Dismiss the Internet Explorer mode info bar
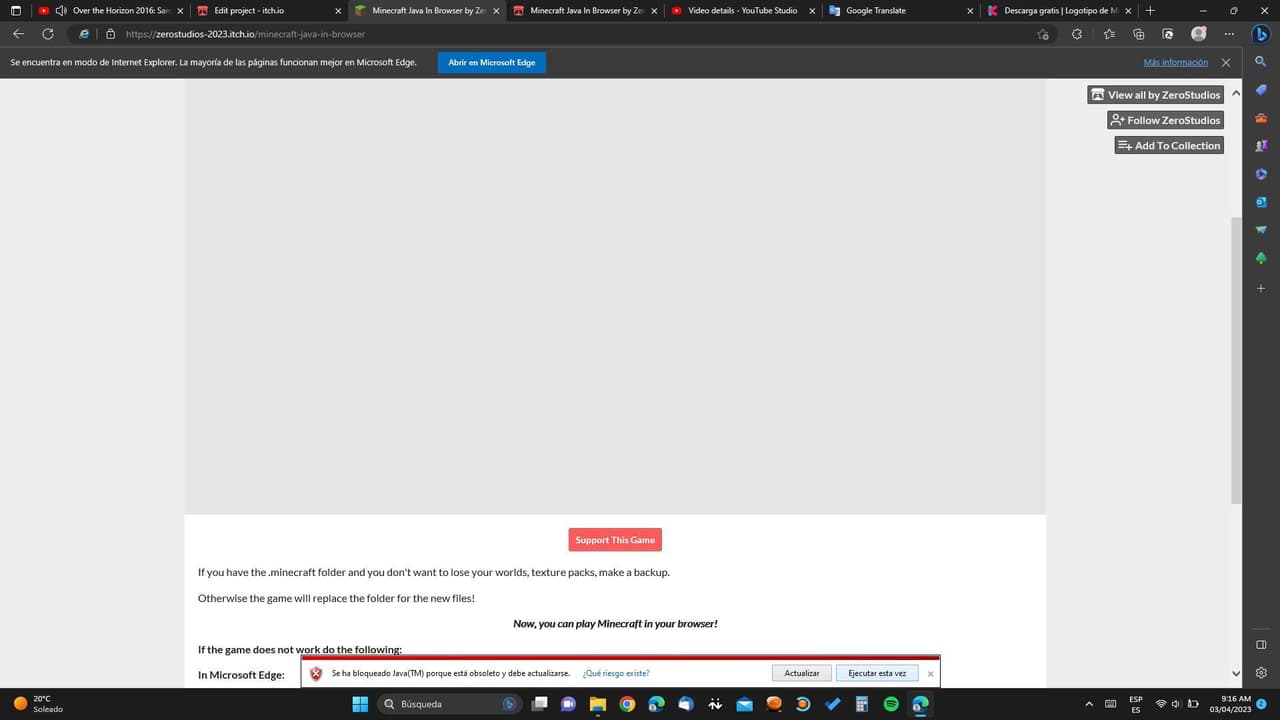 pyautogui.click(x=1226, y=62)
